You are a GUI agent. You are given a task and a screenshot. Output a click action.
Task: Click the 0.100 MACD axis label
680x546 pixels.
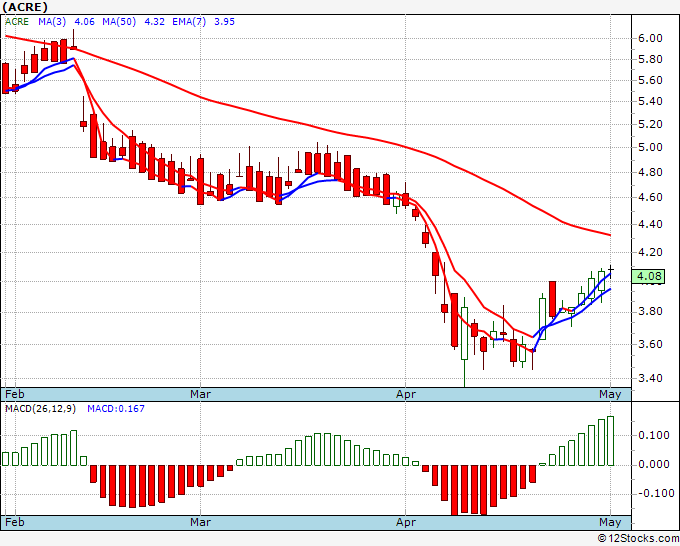(654, 435)
